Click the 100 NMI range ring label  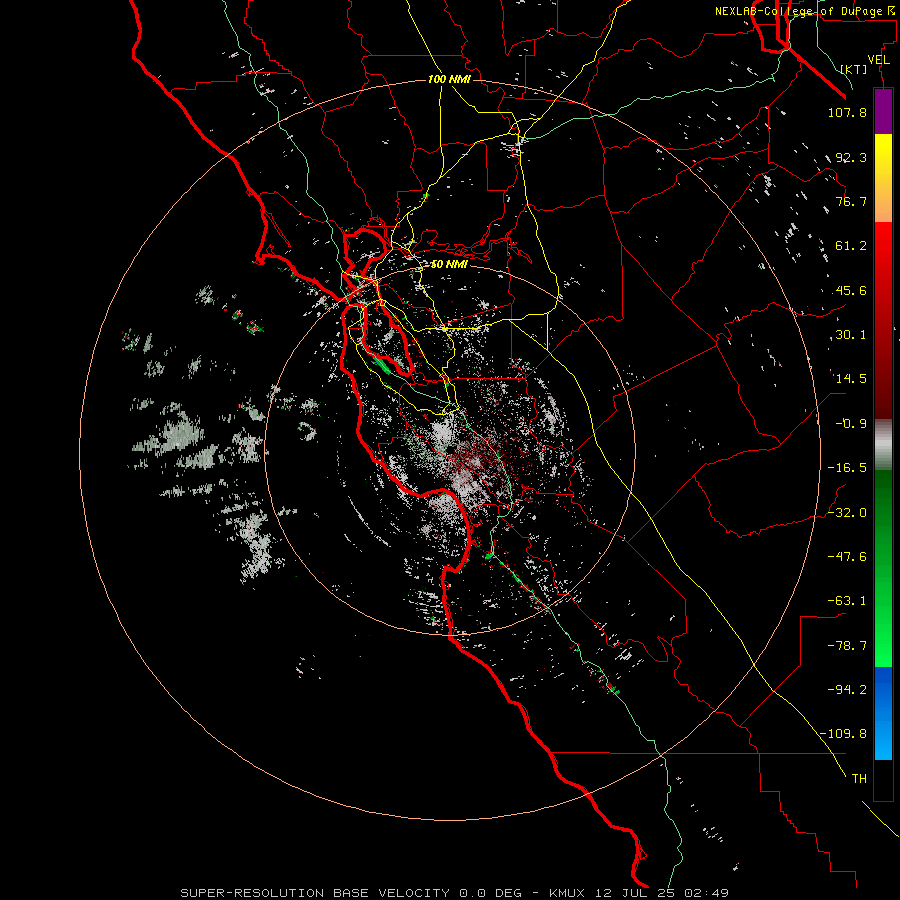coord(449,79)
